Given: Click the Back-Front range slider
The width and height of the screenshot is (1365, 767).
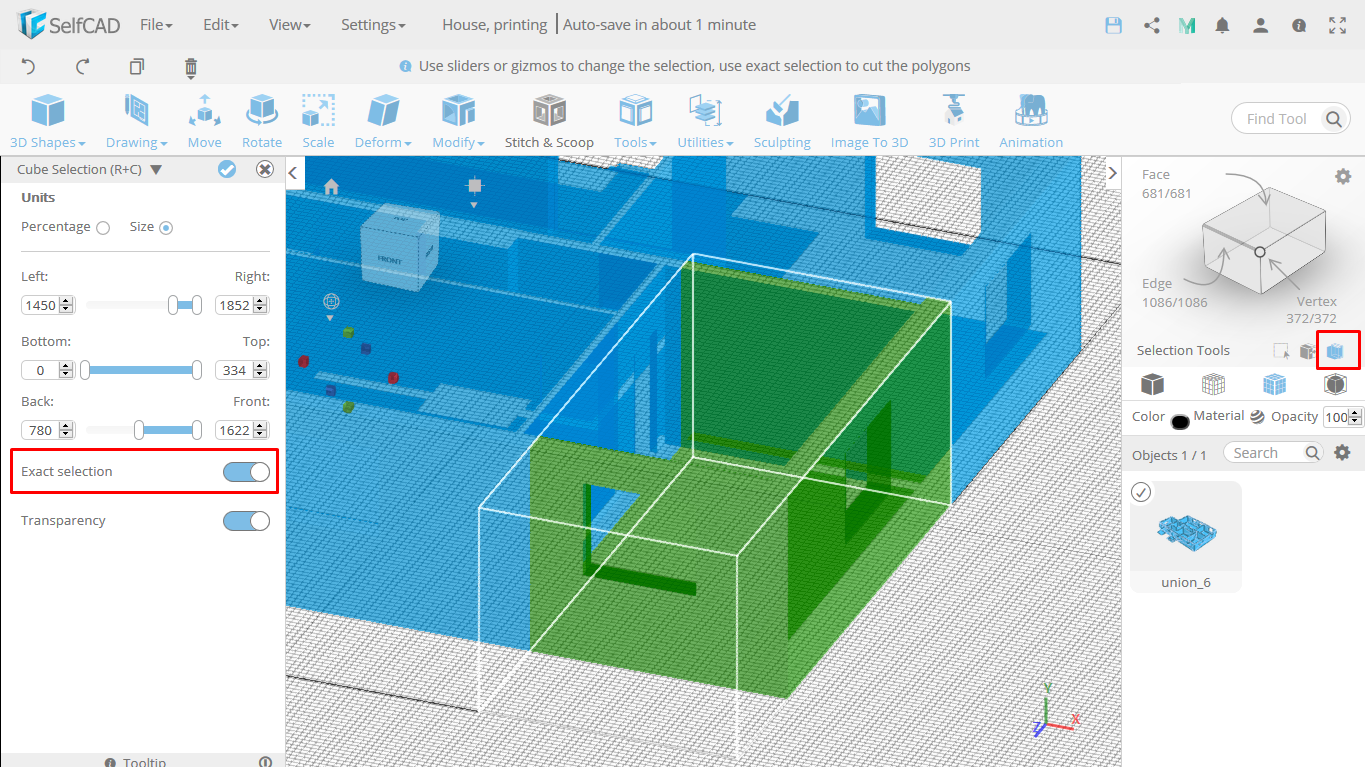Looking at the screenshot, I should click(141, 430).
